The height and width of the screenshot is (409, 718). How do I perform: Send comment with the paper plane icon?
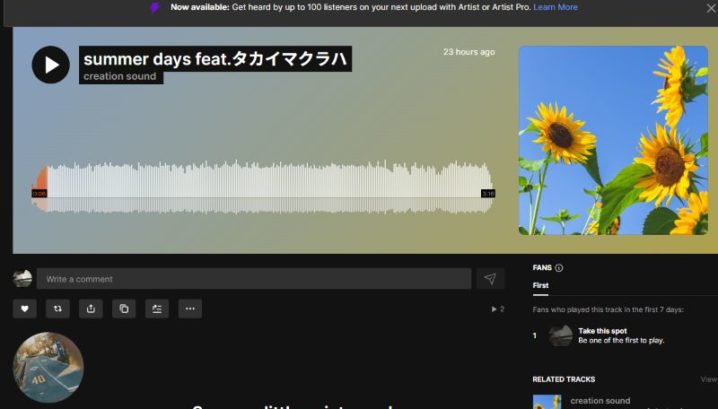click(489, 279)
